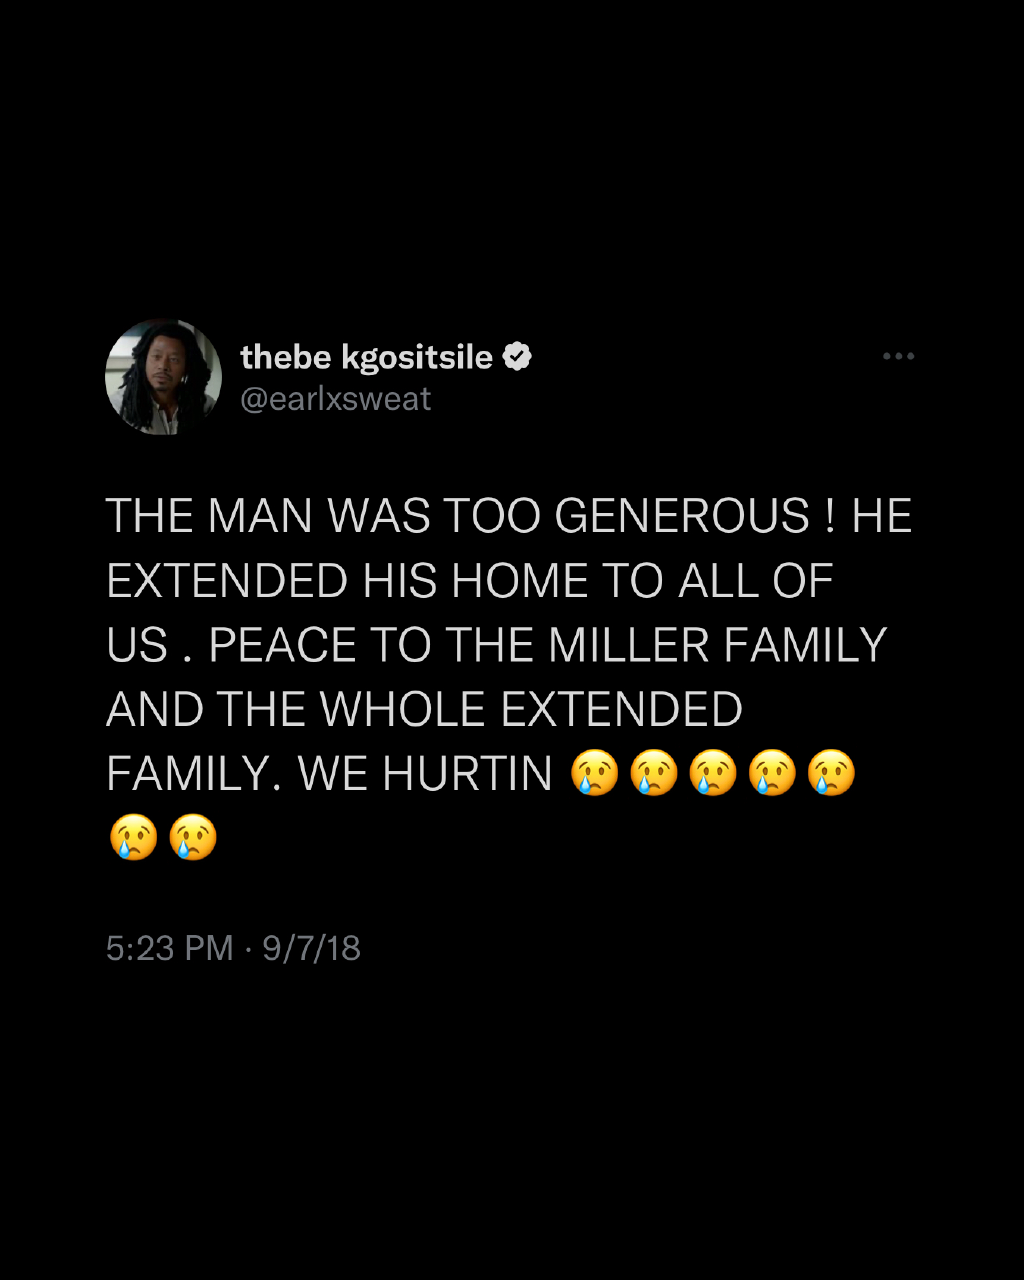Open the 5:23 PM timestamp link
1024x1280 pixels.
click(166, 949)
